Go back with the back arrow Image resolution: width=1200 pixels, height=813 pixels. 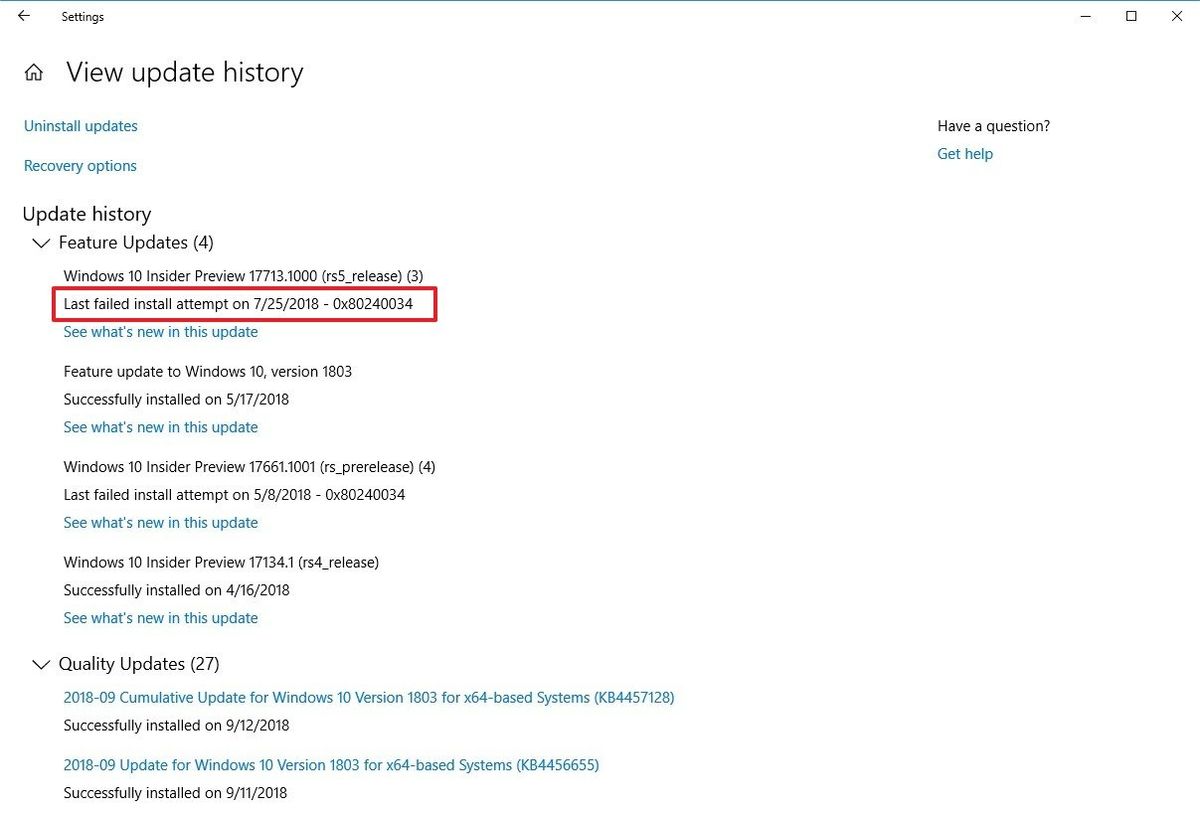pyautogui.click(x=24, y=16)
